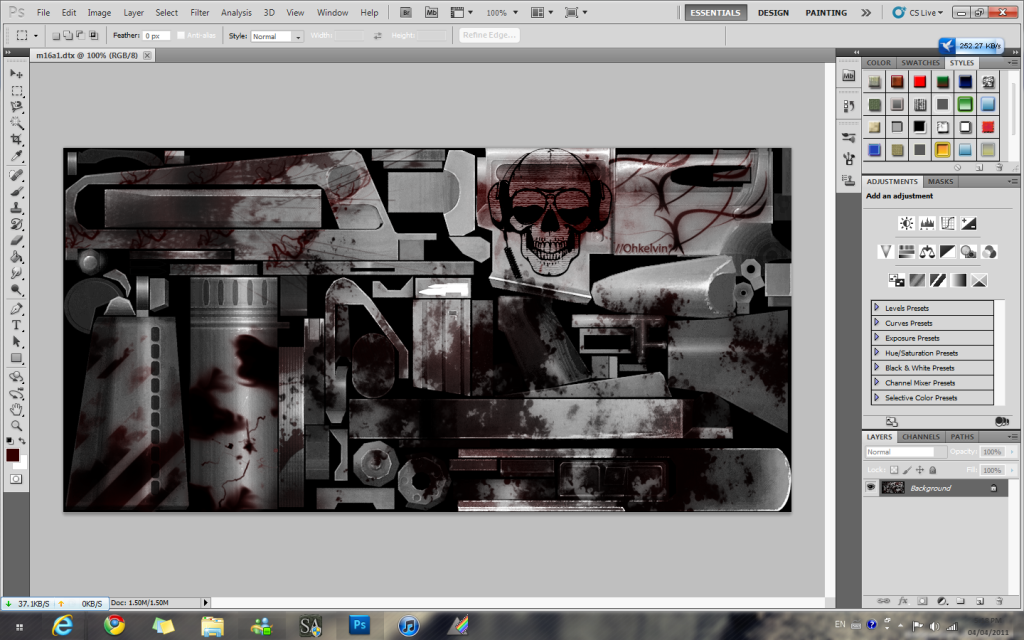Open the Style dropdown in options bar
1024x640 pixels.
coord(277,36)
